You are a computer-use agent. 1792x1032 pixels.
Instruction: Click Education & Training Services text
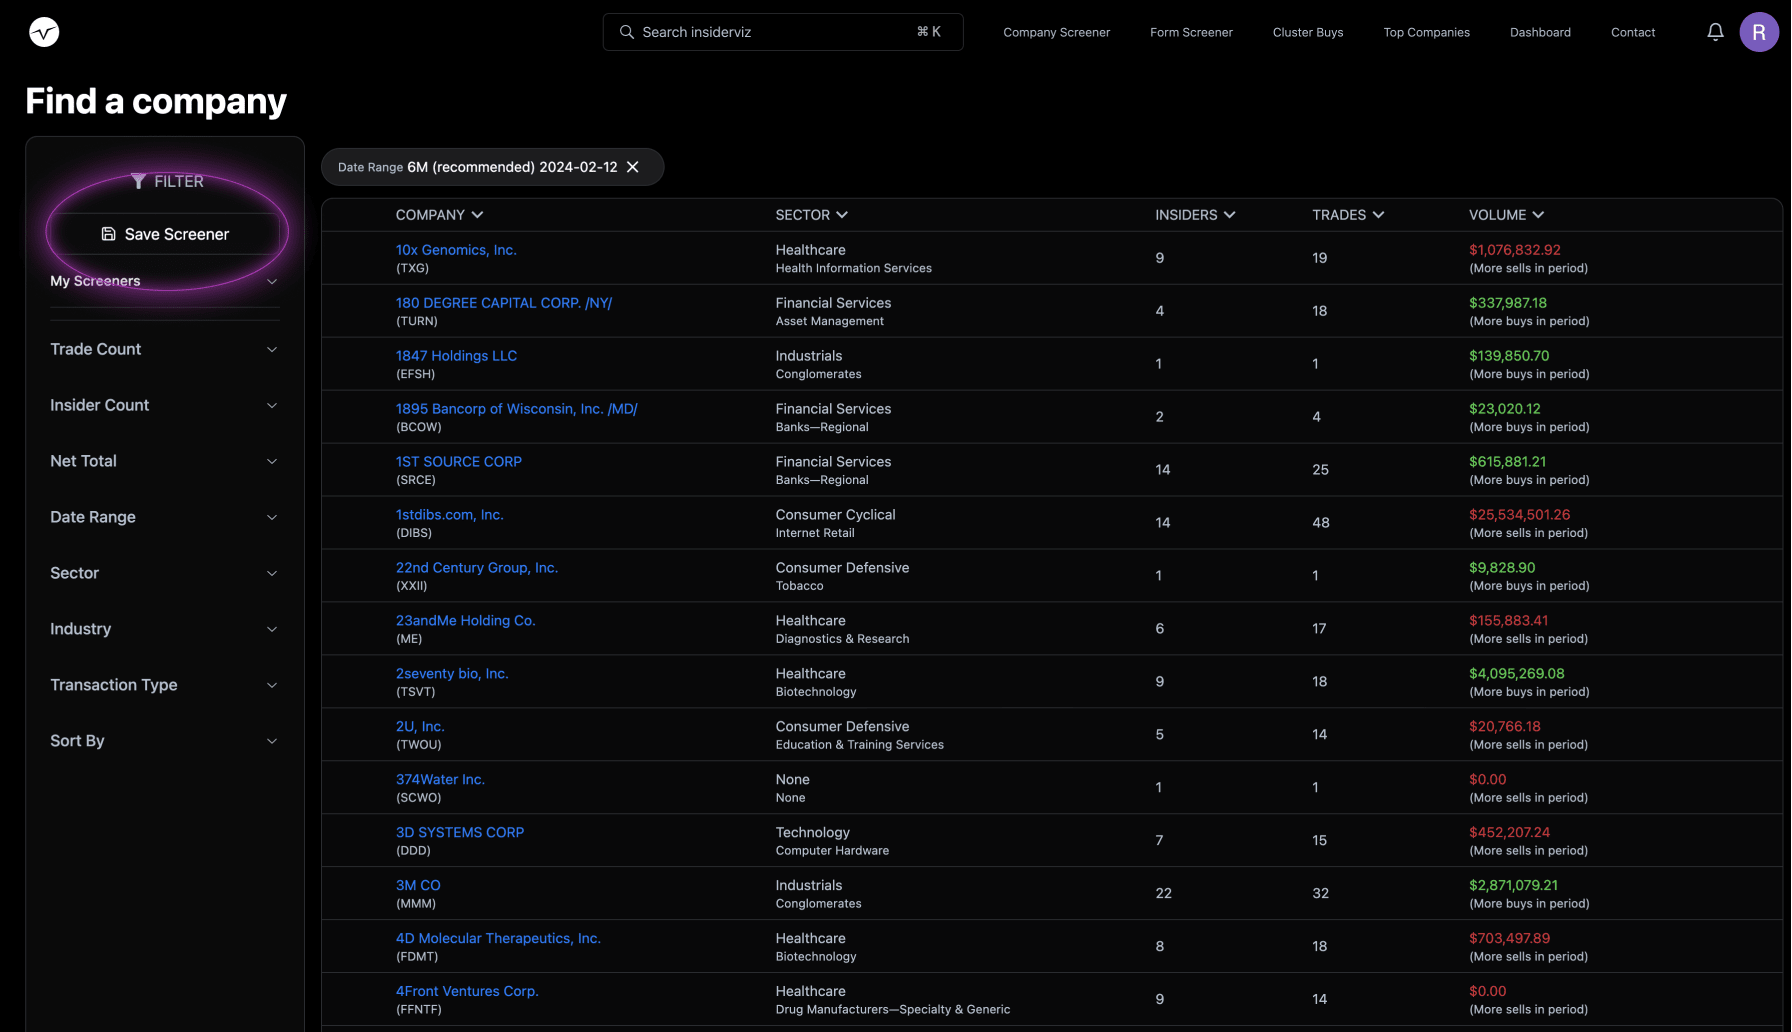click(859, 745)
